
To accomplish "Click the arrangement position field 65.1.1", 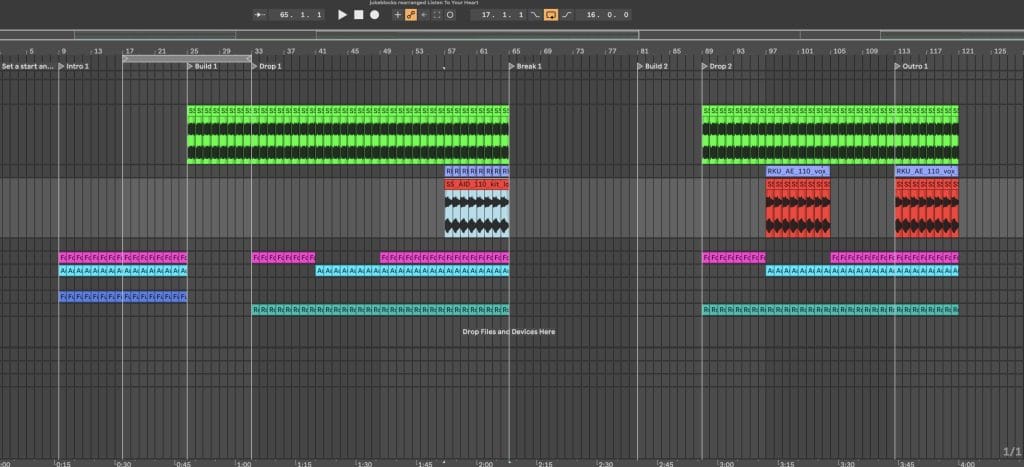I will point(301,15).
